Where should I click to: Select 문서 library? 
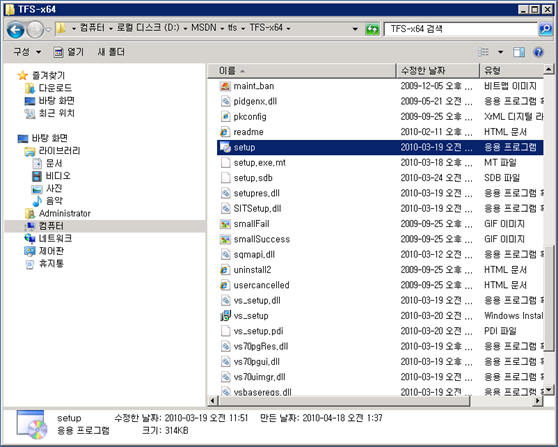pyautogui.click(x=54, y=163)
